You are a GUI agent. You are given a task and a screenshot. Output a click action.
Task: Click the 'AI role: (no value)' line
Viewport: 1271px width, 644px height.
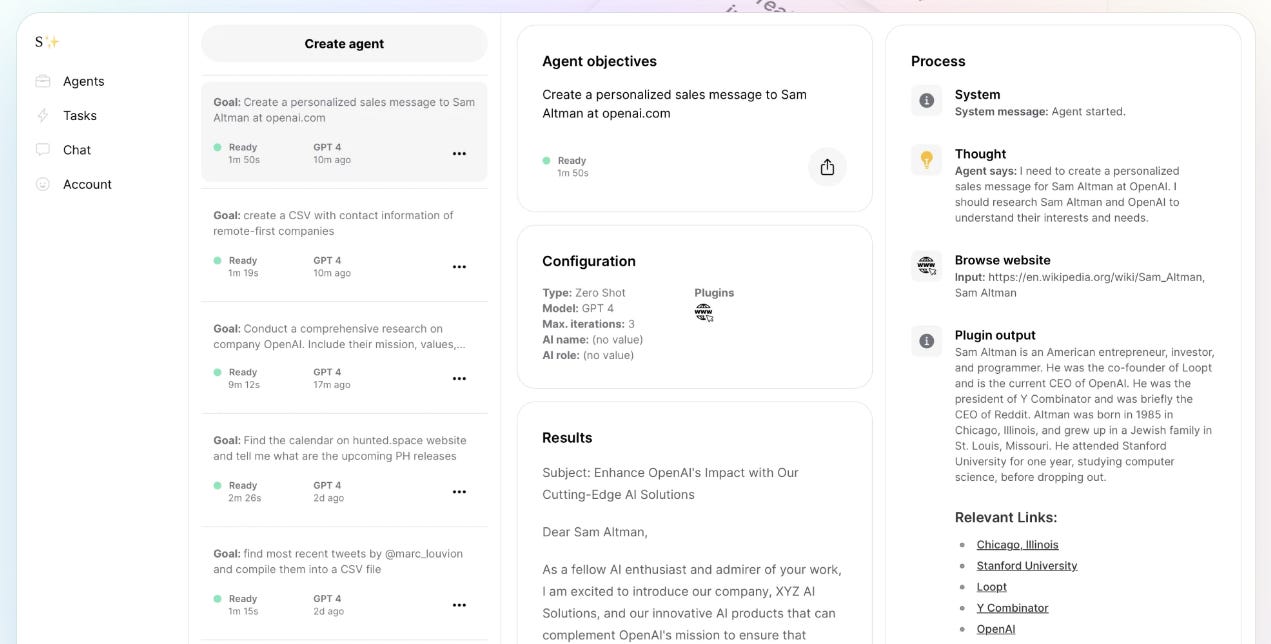click(588, 355)
